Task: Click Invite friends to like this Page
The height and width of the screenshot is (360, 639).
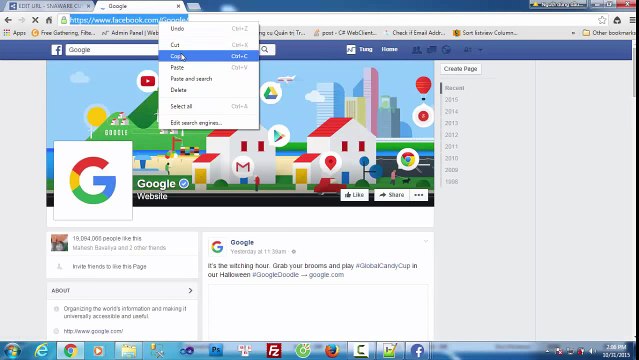Action: 109,267
